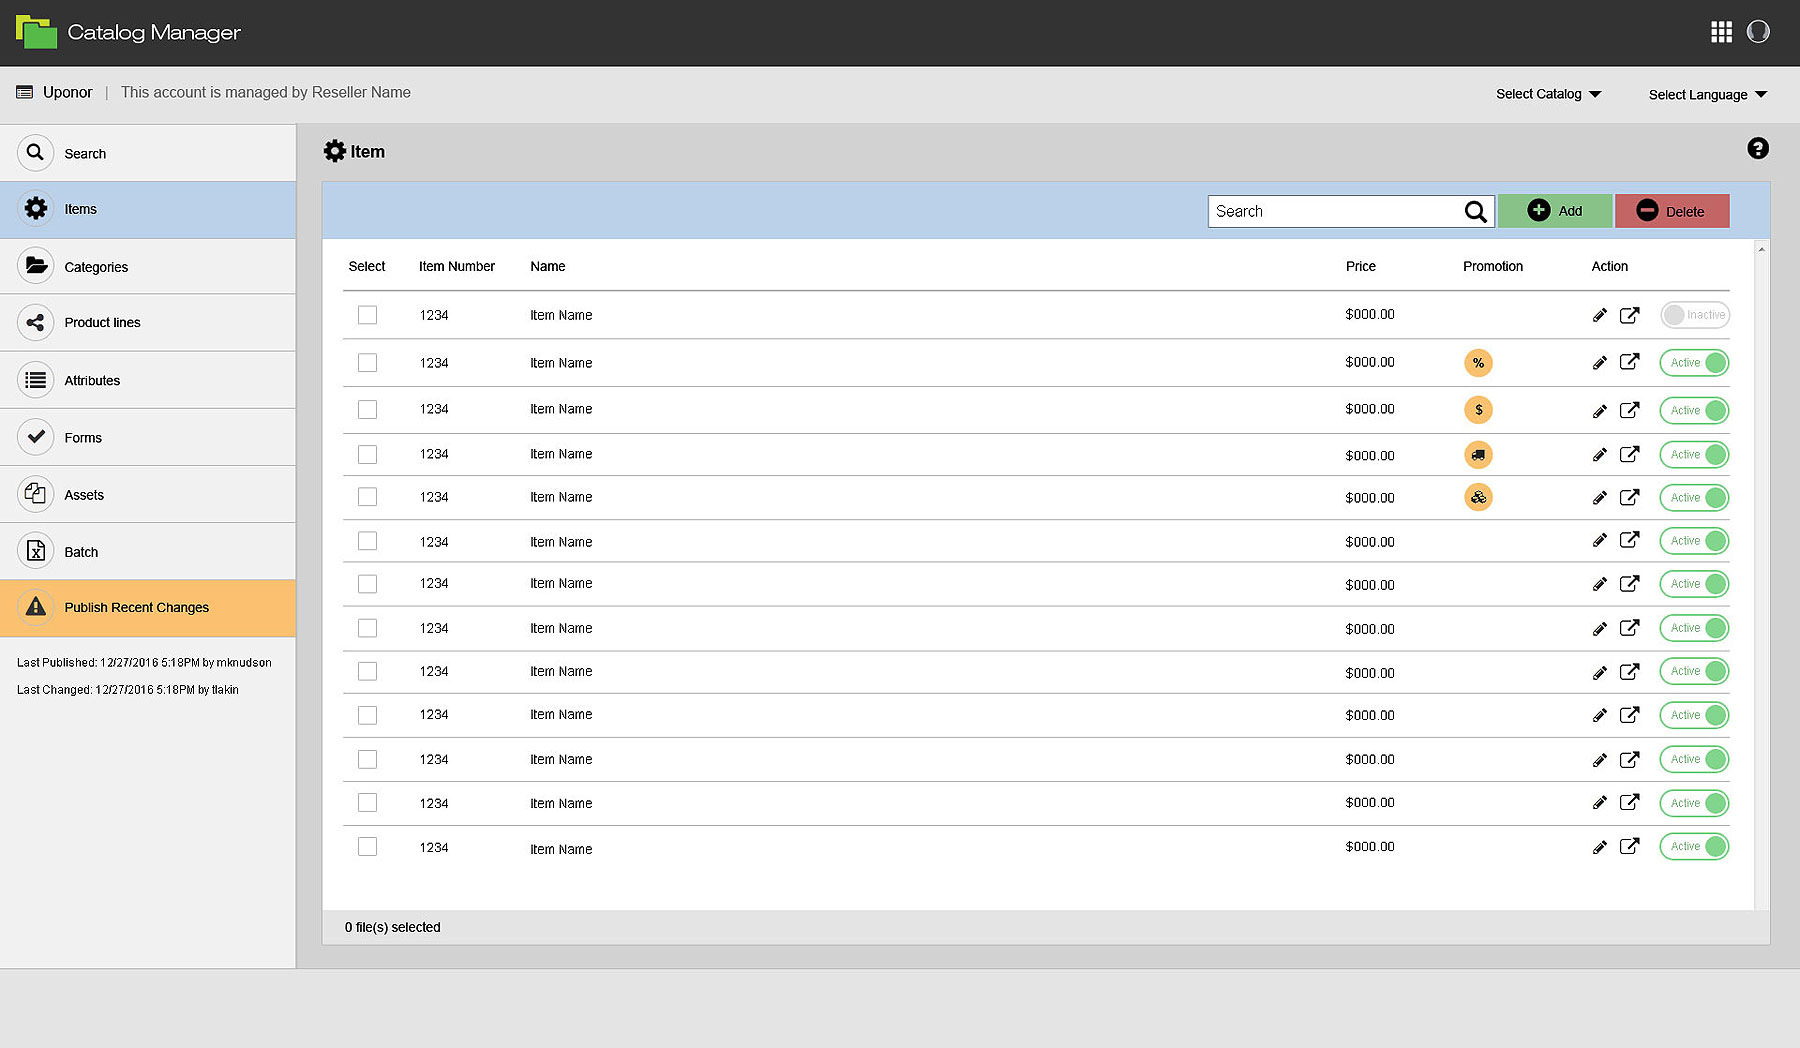The image size is (1800, 1048).
Task: Click the help question mark icon
Action: (1758, 148)
